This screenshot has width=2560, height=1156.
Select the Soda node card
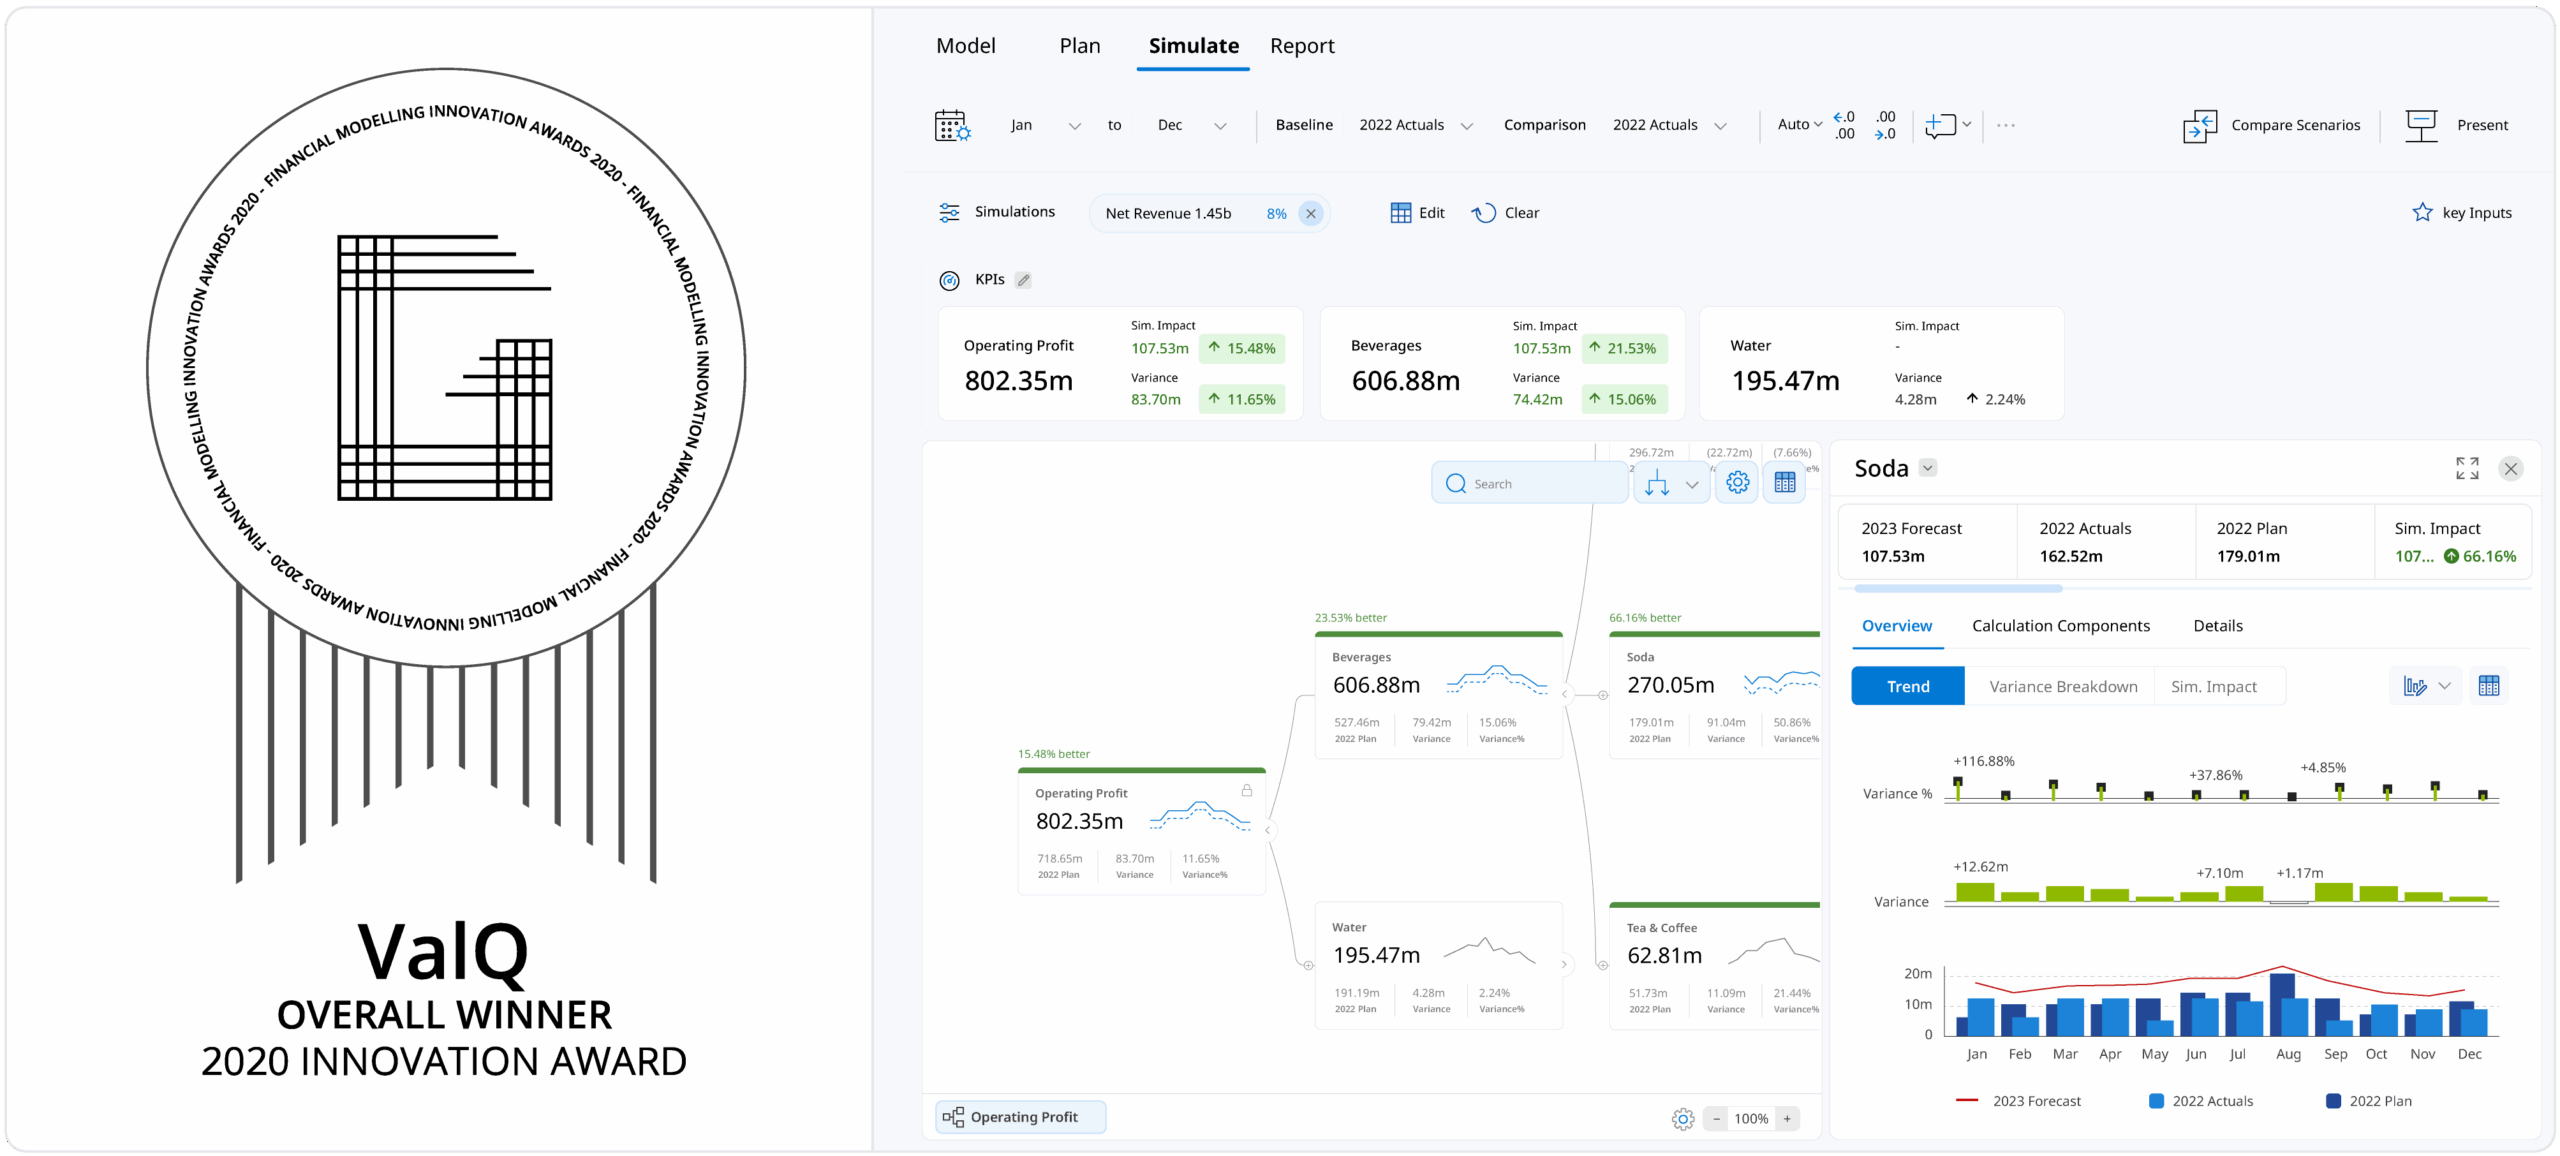click(x=1714, y=694)
